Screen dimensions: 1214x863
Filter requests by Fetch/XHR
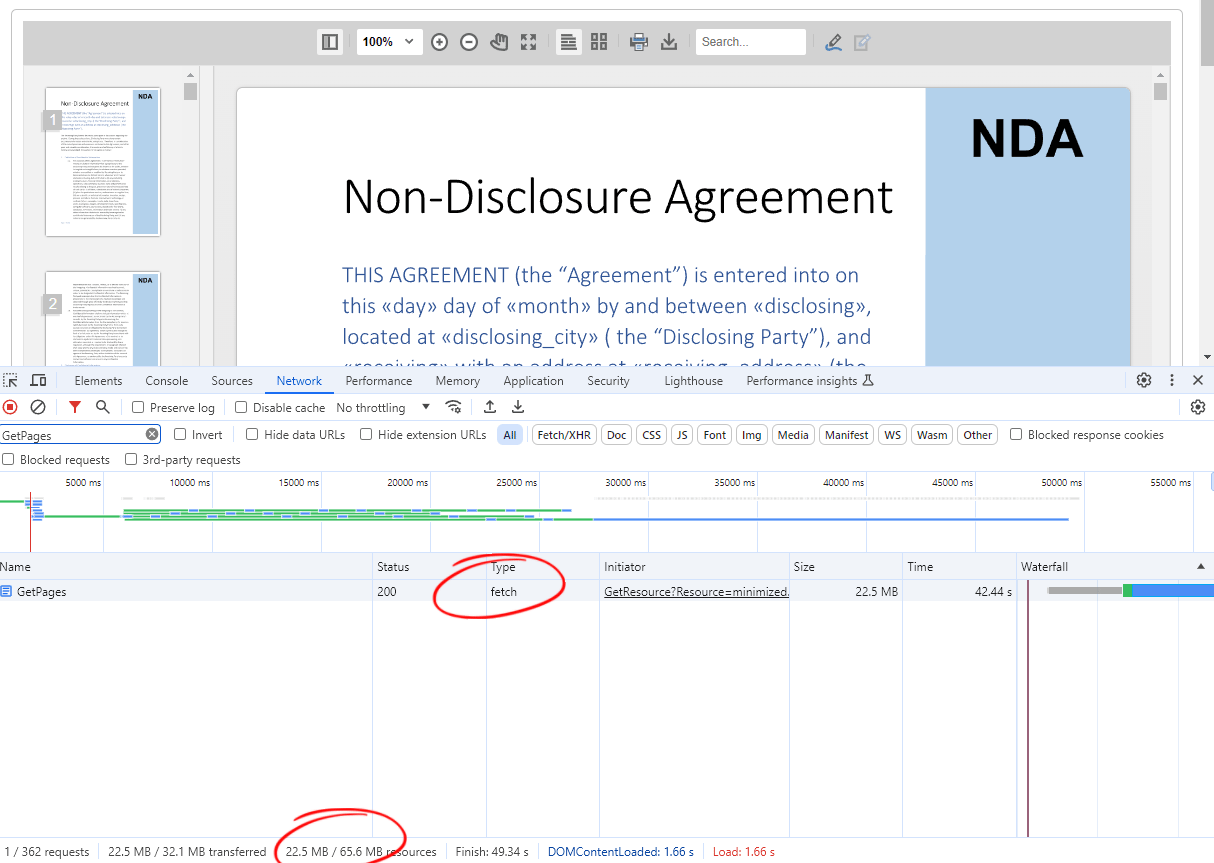pos(564,435)
